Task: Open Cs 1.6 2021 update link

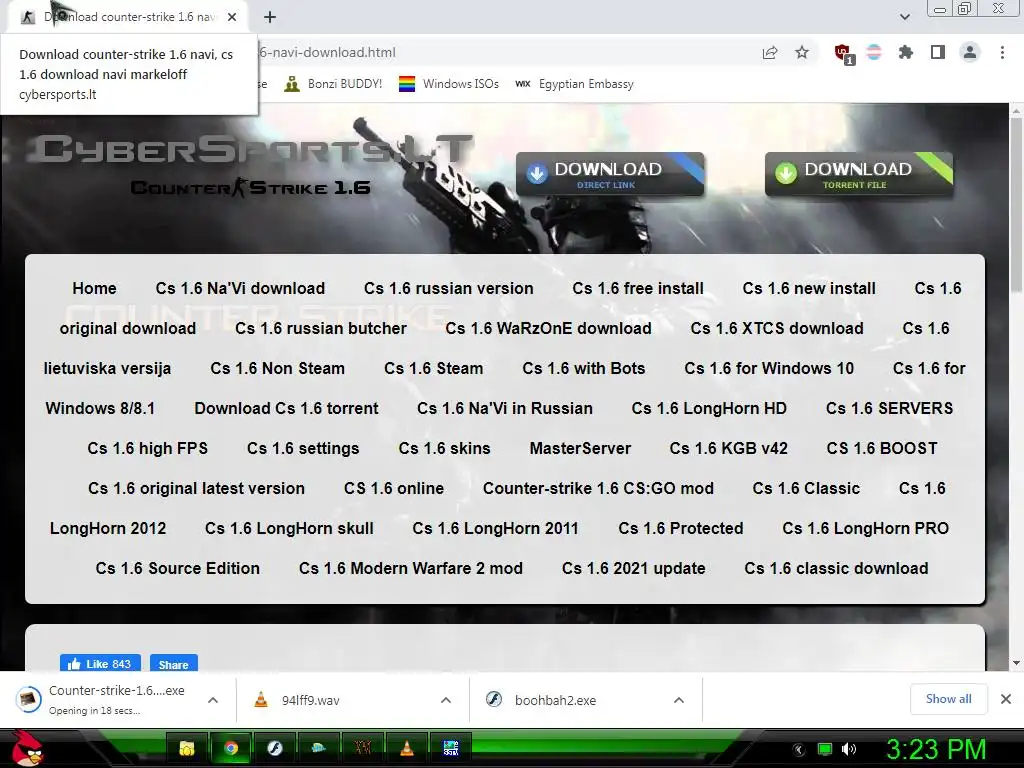Action: click(x=633, y=568)
